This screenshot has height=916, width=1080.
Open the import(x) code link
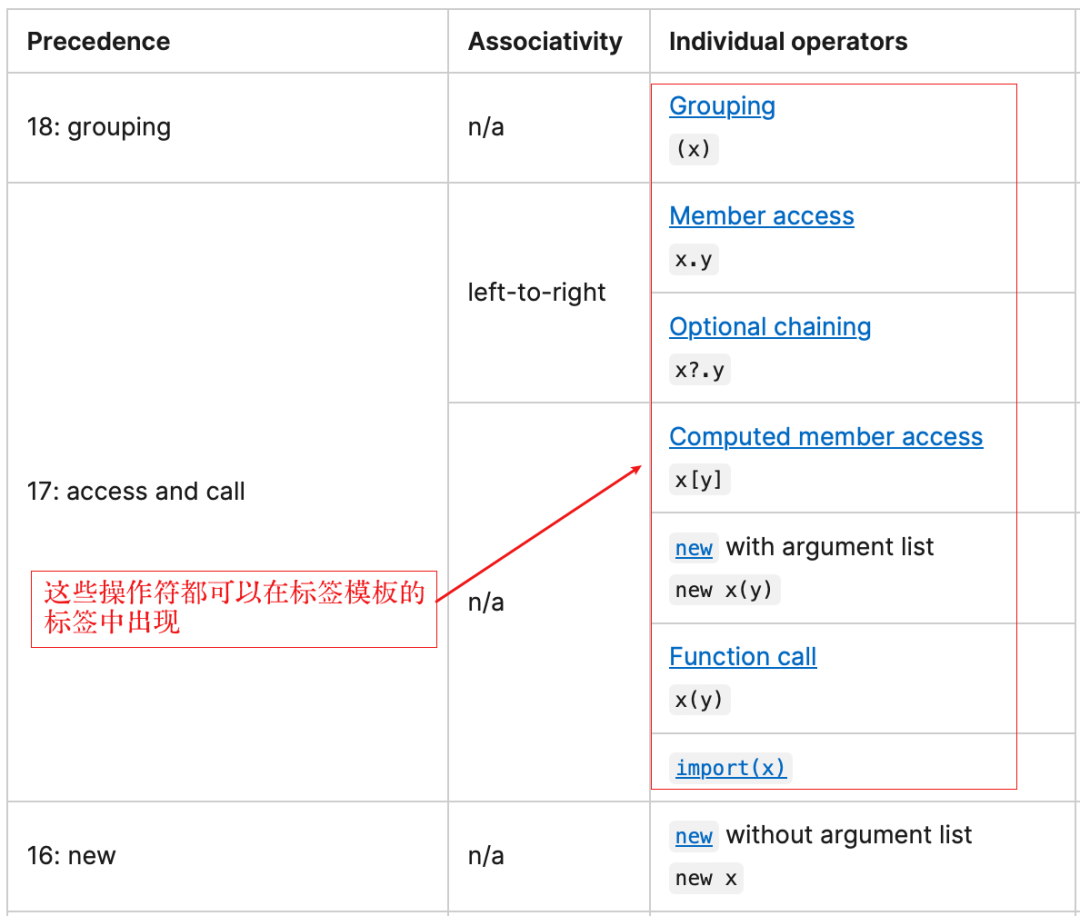pos(731,768)
